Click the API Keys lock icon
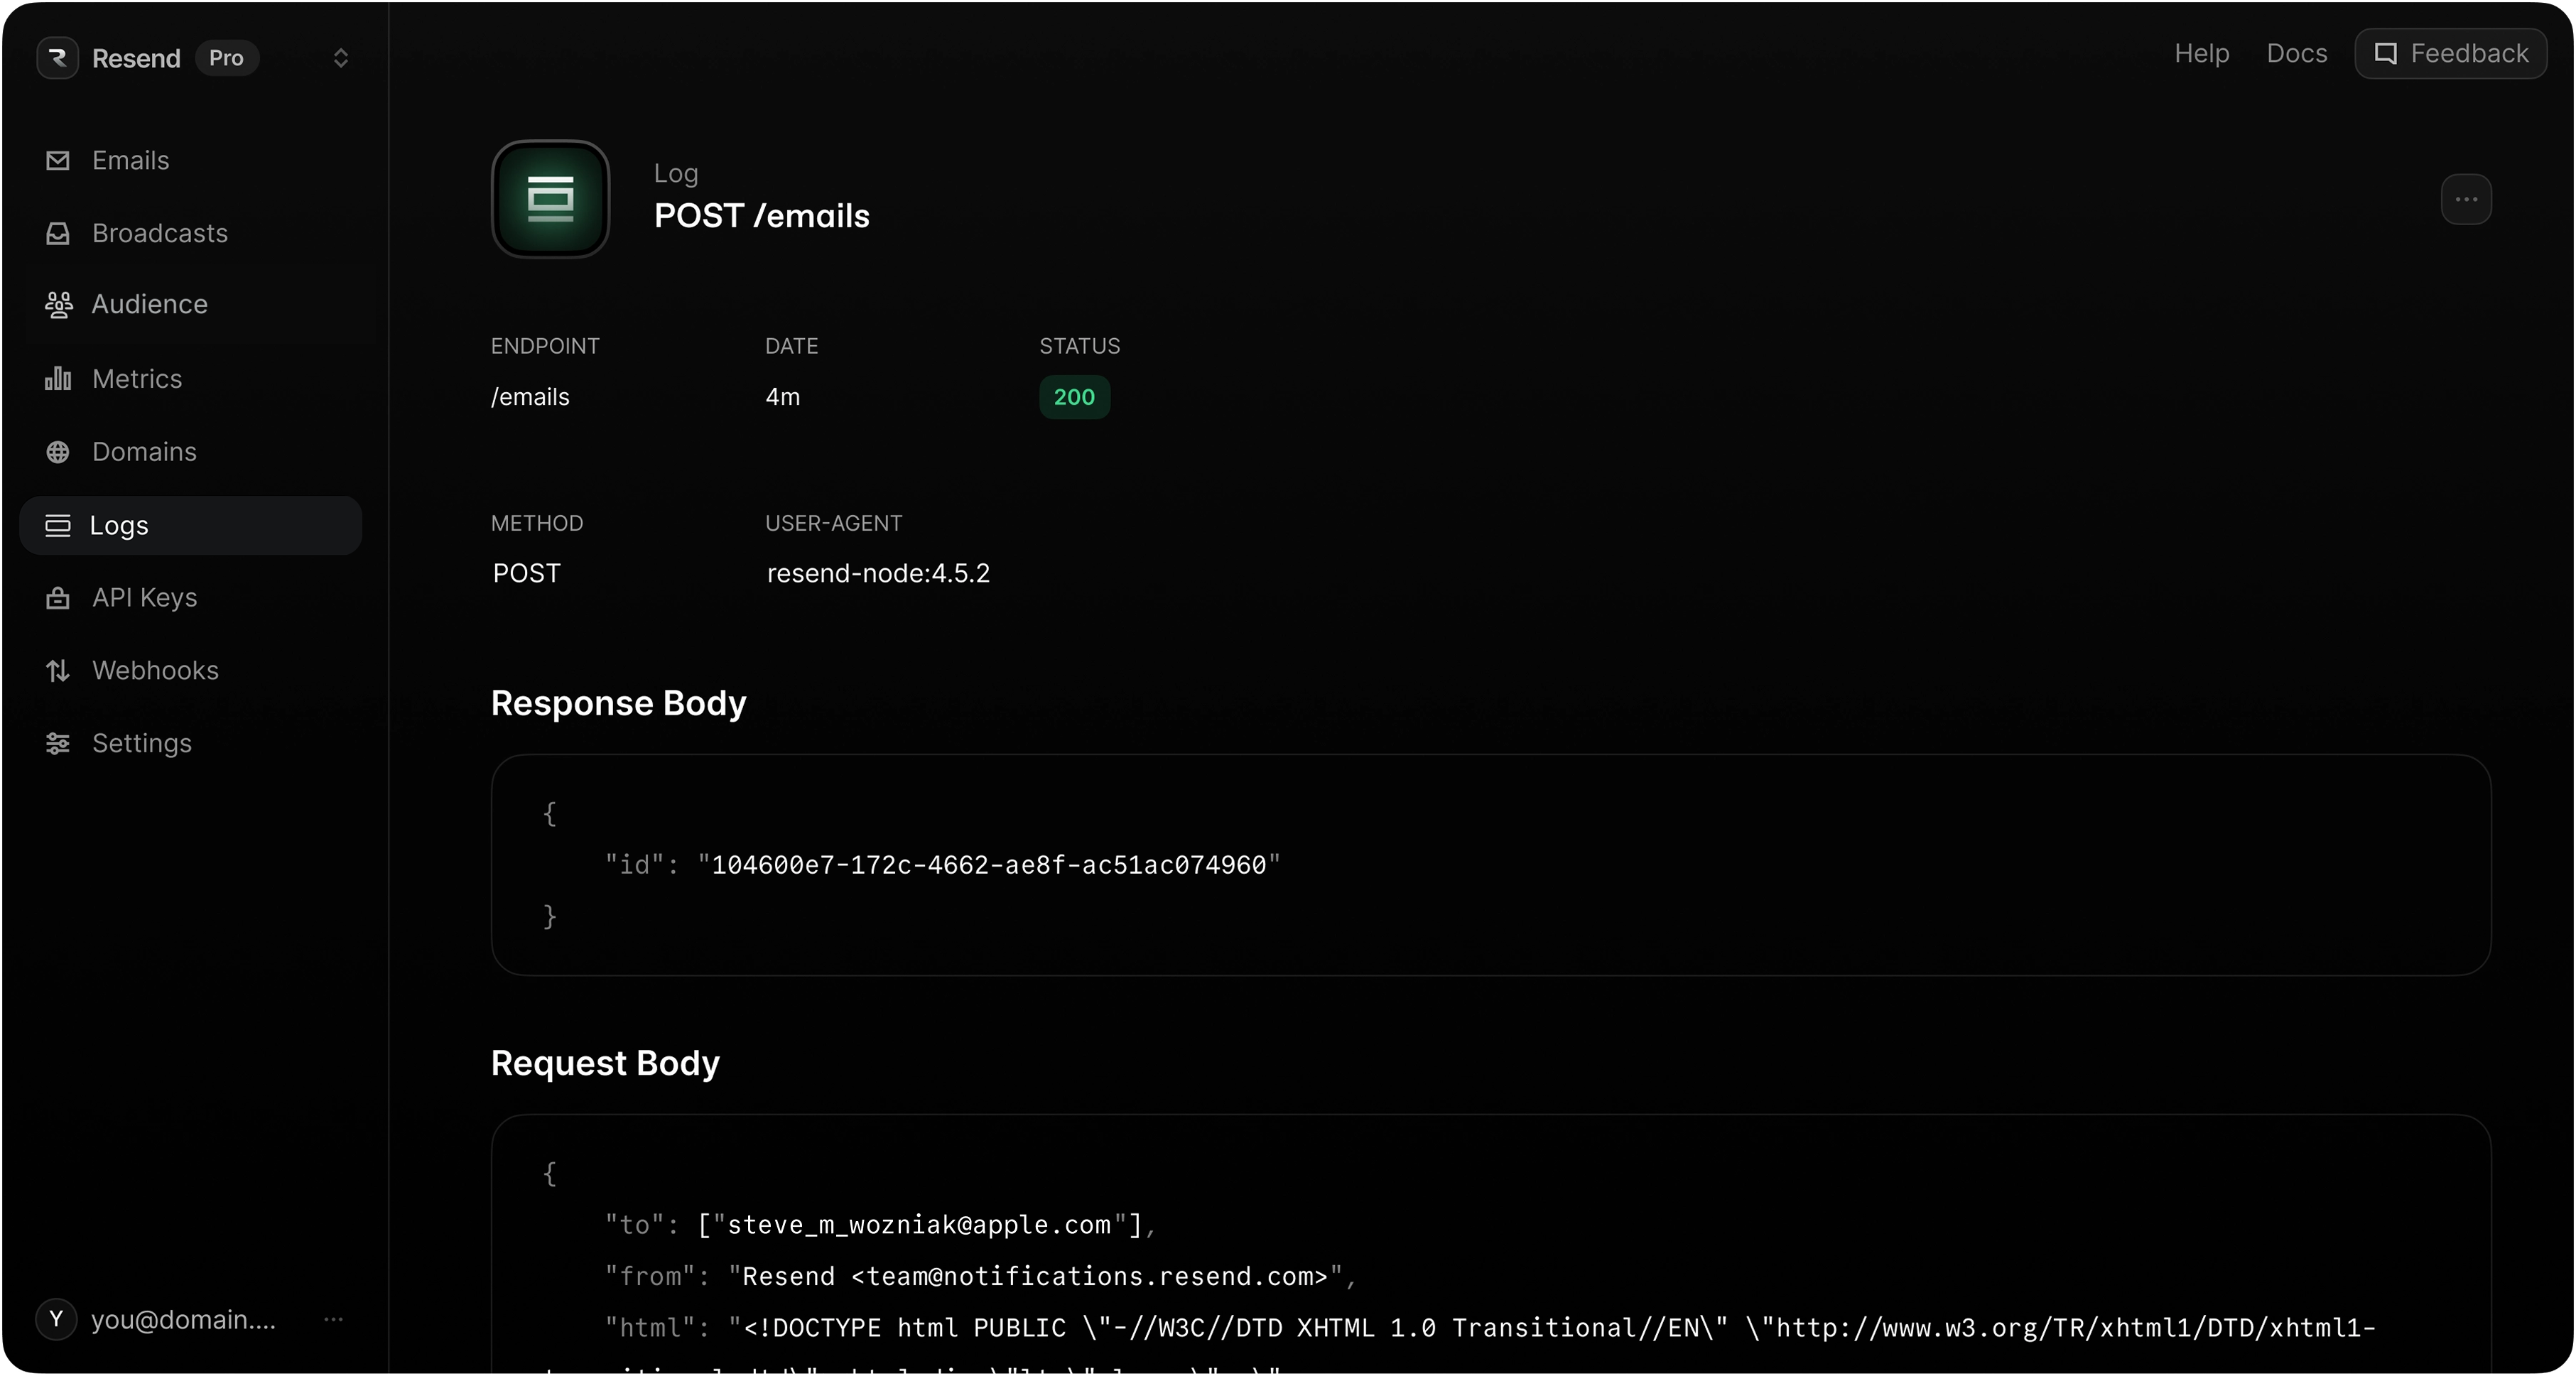The width and height of the screenshot is (2576, 1376). coord(58,597)
